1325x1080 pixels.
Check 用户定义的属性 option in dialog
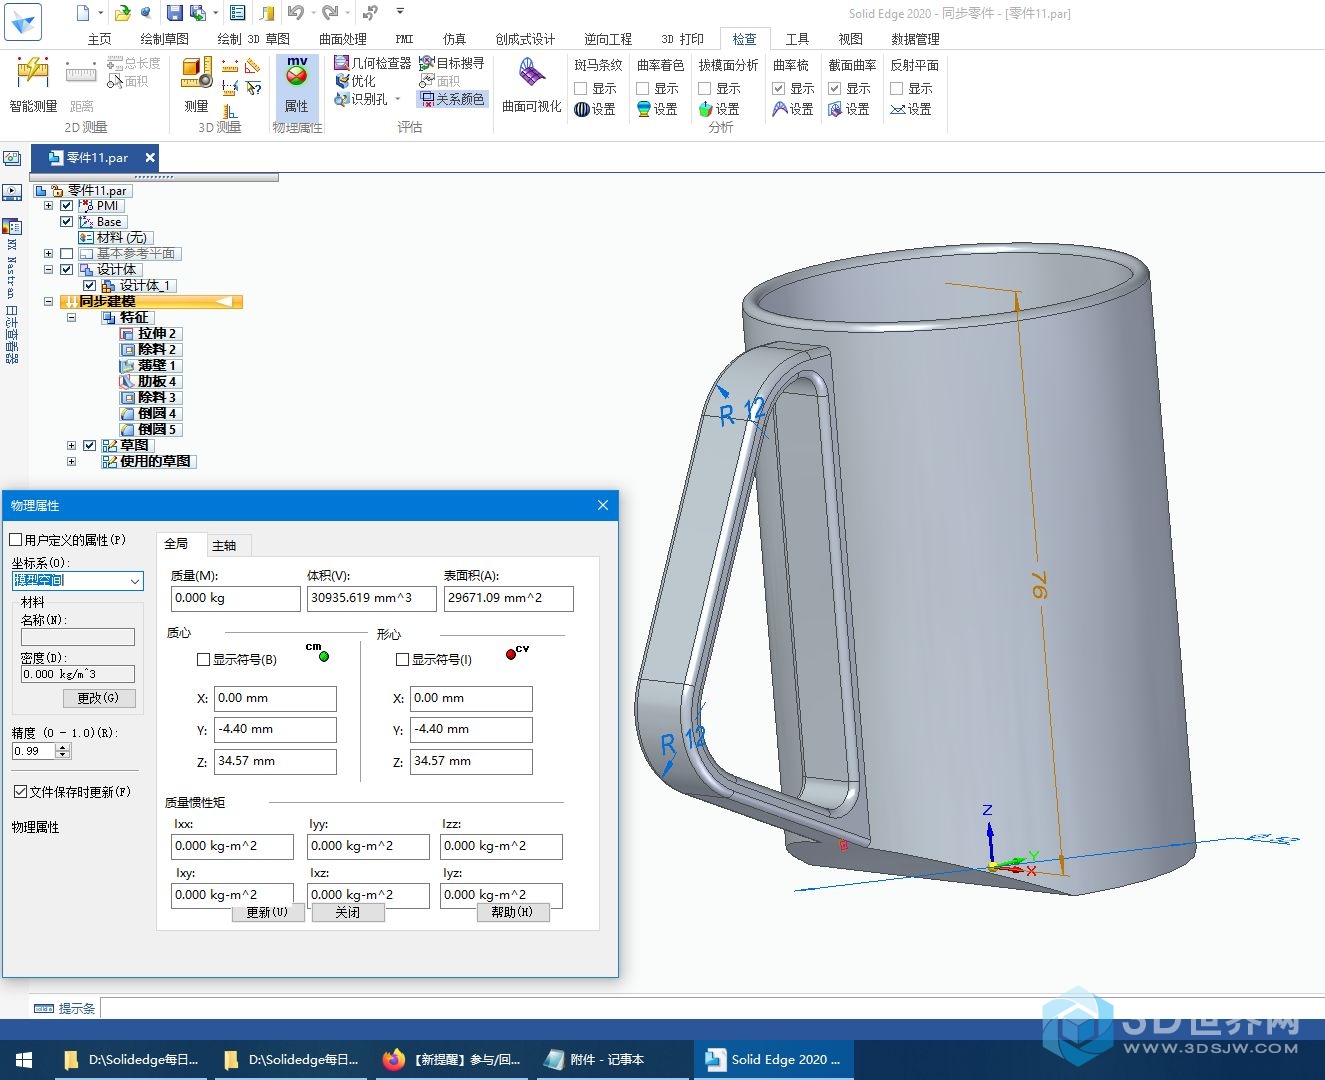[x=16, y=540]
